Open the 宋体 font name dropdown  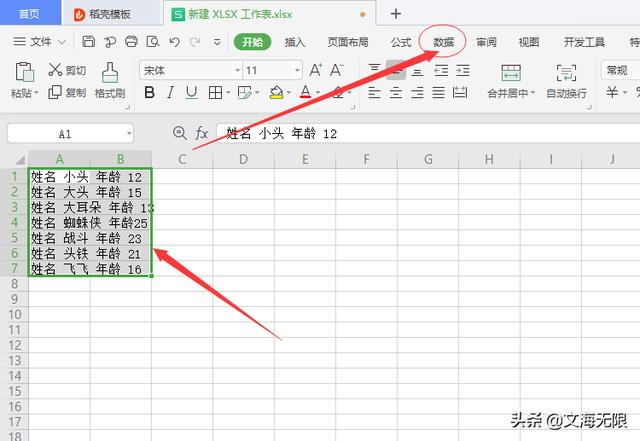(x=237, y=70)
